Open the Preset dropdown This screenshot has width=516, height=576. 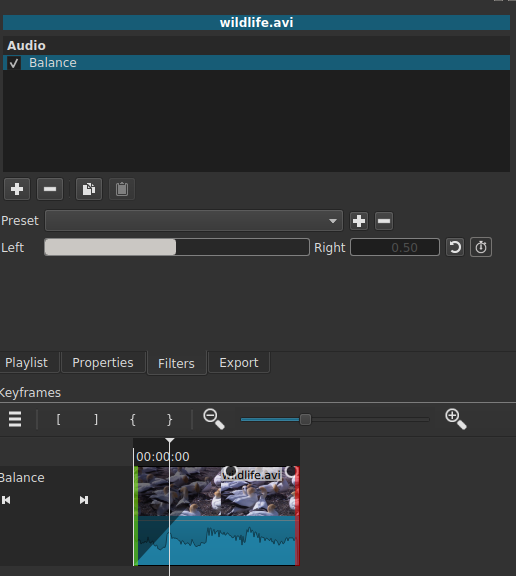[194, 221]
